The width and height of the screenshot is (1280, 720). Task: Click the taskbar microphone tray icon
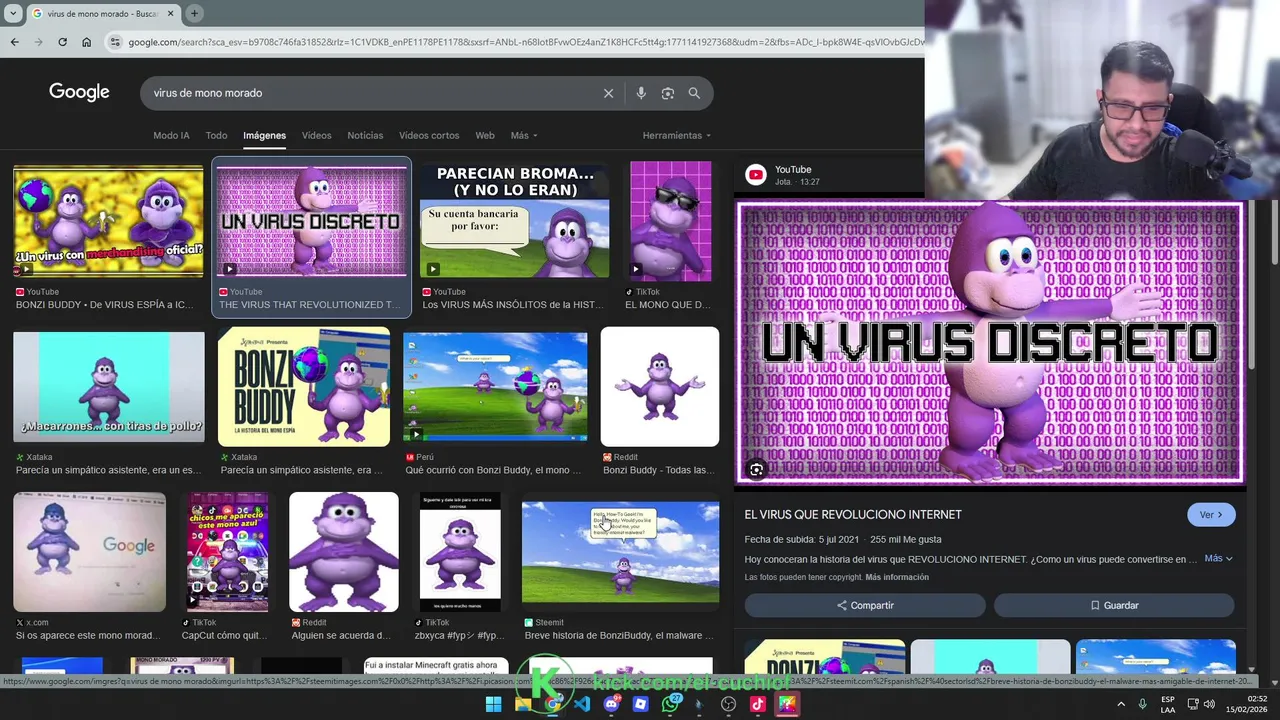[x=1142, y=704]
